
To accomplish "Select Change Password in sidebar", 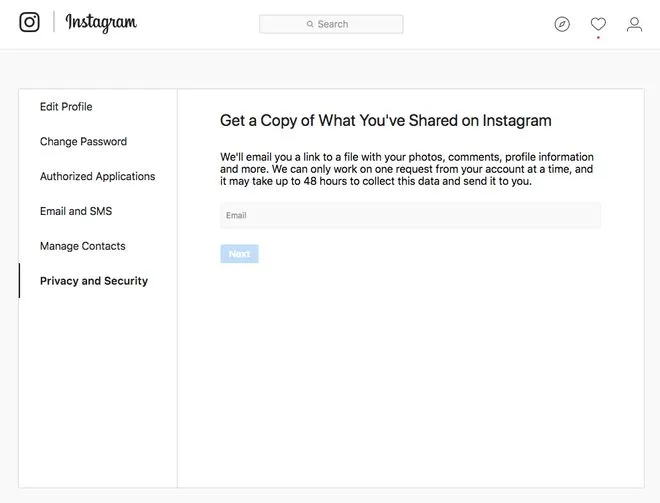I will 83,142.
